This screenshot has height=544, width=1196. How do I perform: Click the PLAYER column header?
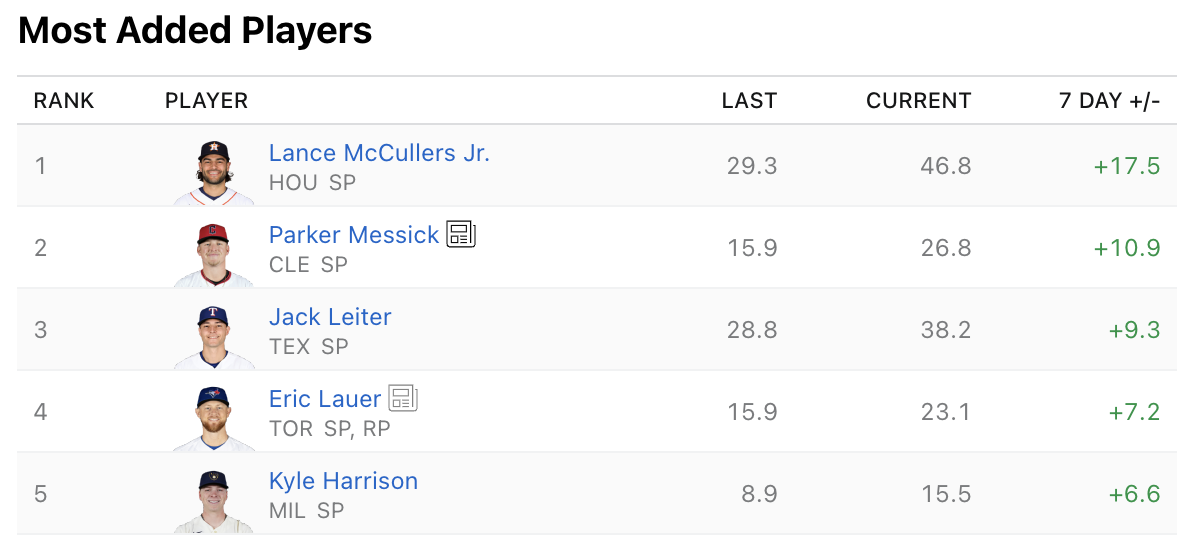coord(206,101)
